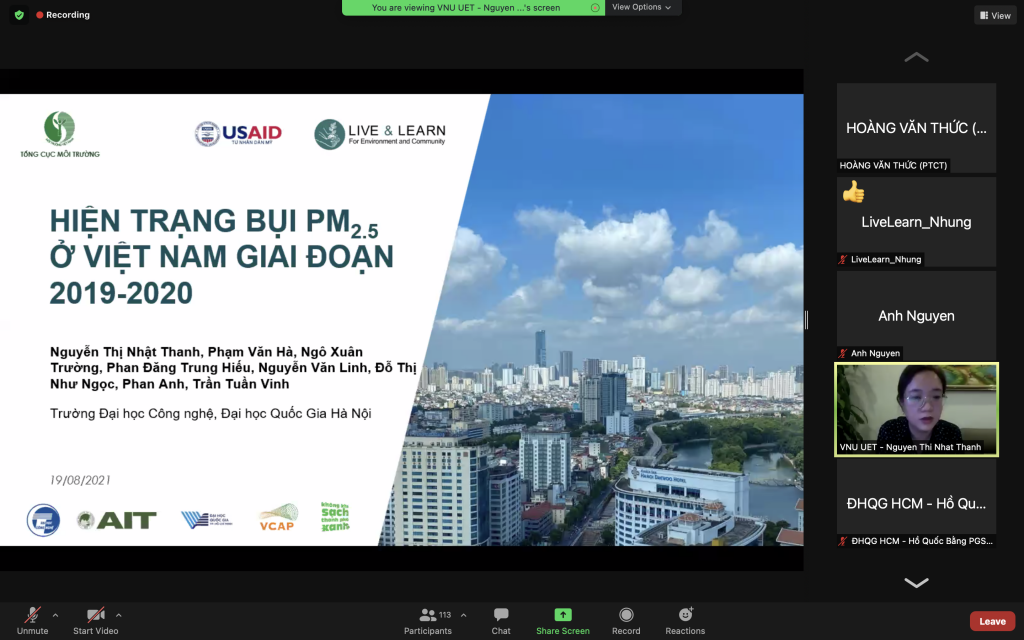Unmute the microphone

(33, 615)
